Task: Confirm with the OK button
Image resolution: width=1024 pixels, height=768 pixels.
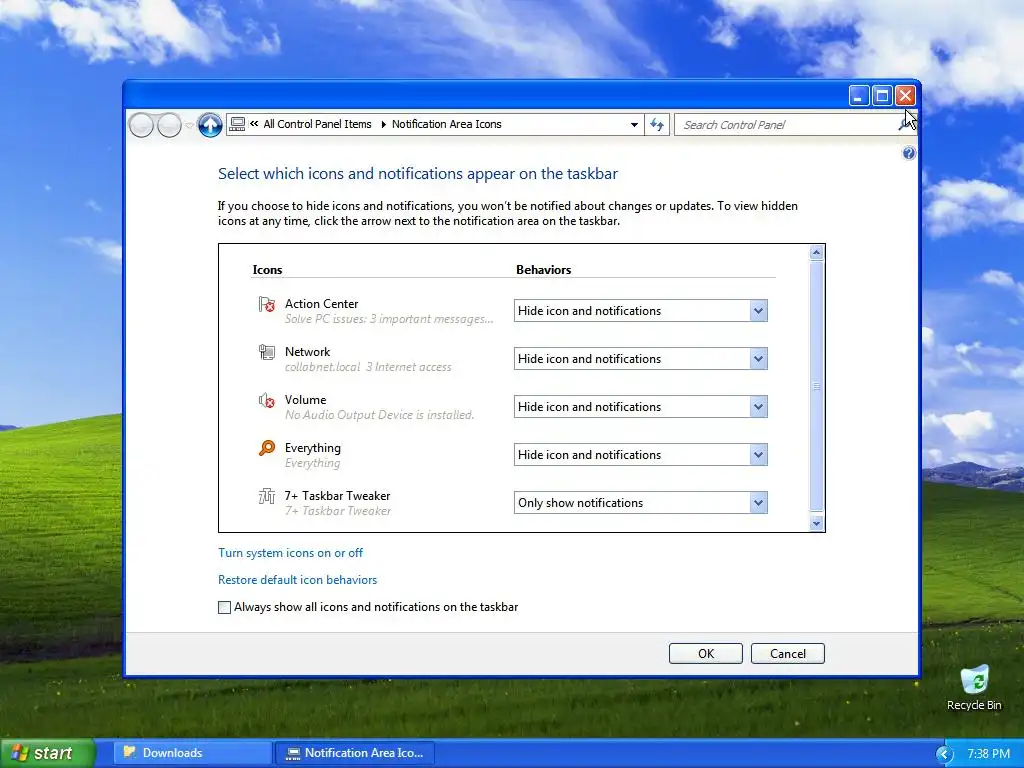Action: tap(705, 654)
